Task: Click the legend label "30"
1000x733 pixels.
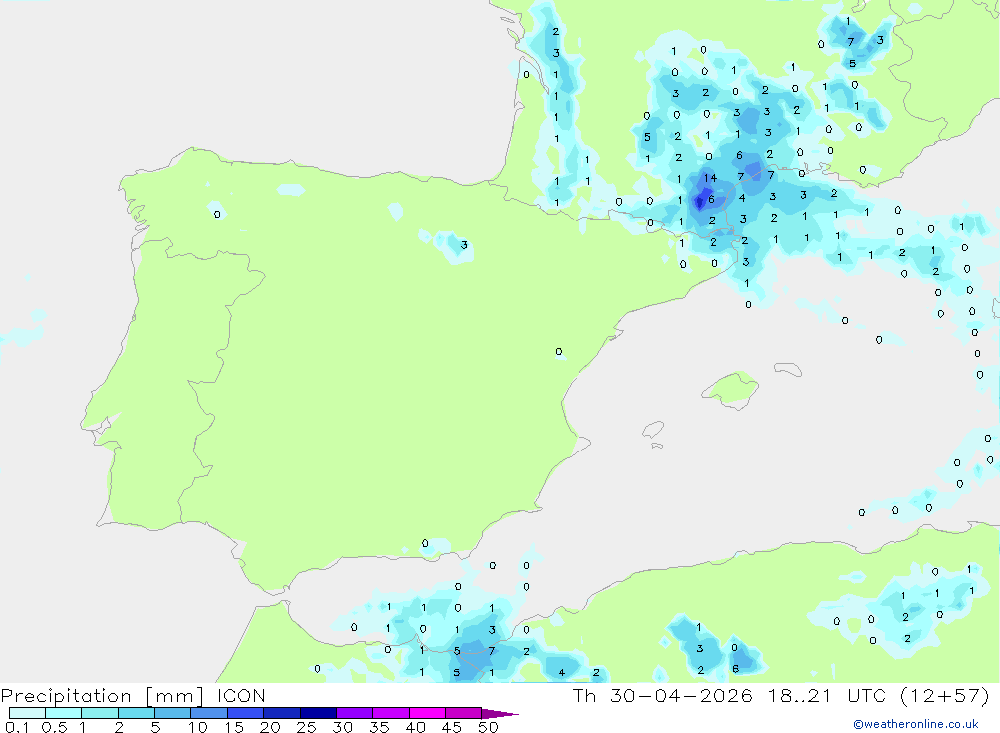Action: click(343, 727)
